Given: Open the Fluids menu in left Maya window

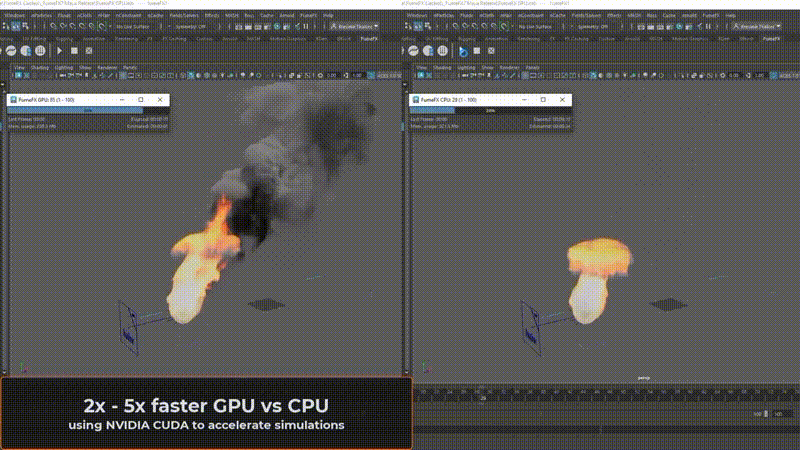Looking at the screenshot, I should point(64,16).
